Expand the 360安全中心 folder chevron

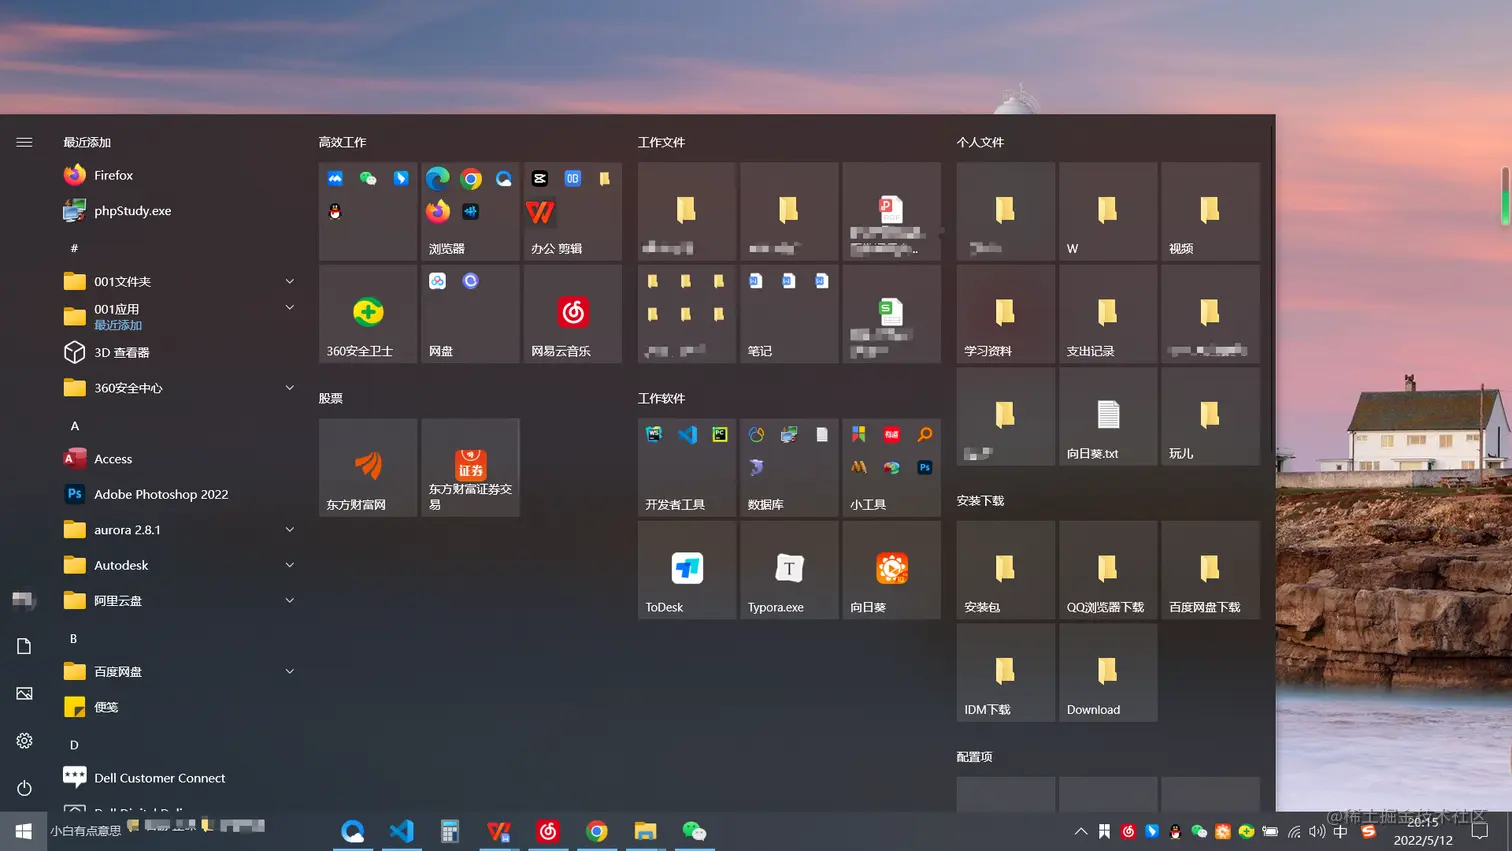point(290,388)
